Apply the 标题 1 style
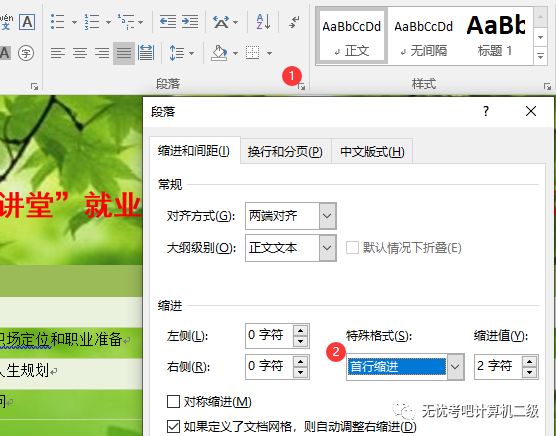 click(495, 36)
